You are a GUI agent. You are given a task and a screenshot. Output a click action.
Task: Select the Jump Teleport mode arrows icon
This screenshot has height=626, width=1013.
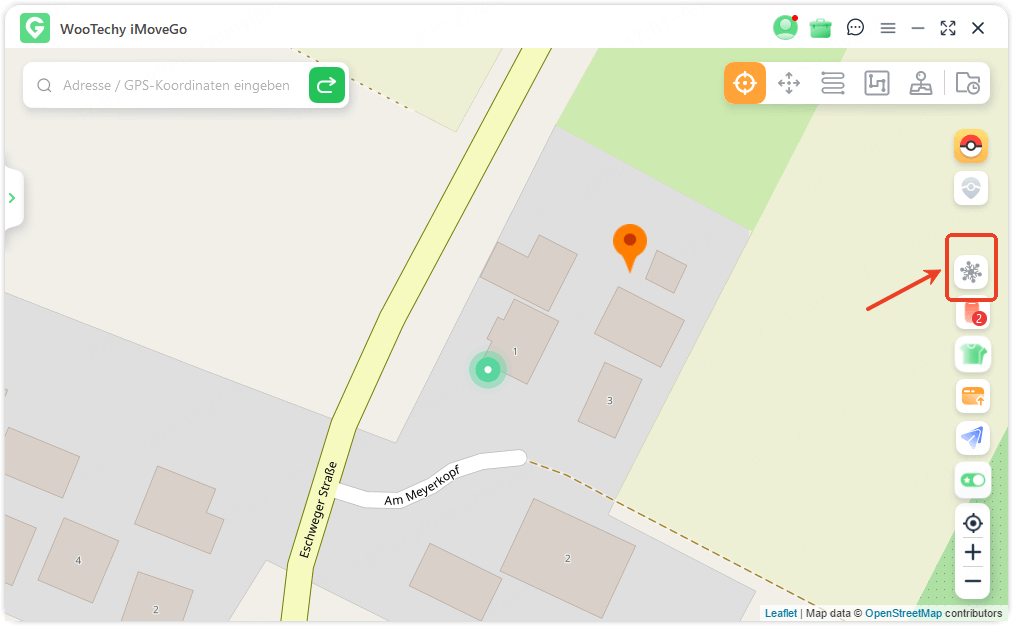coord(789,83)
